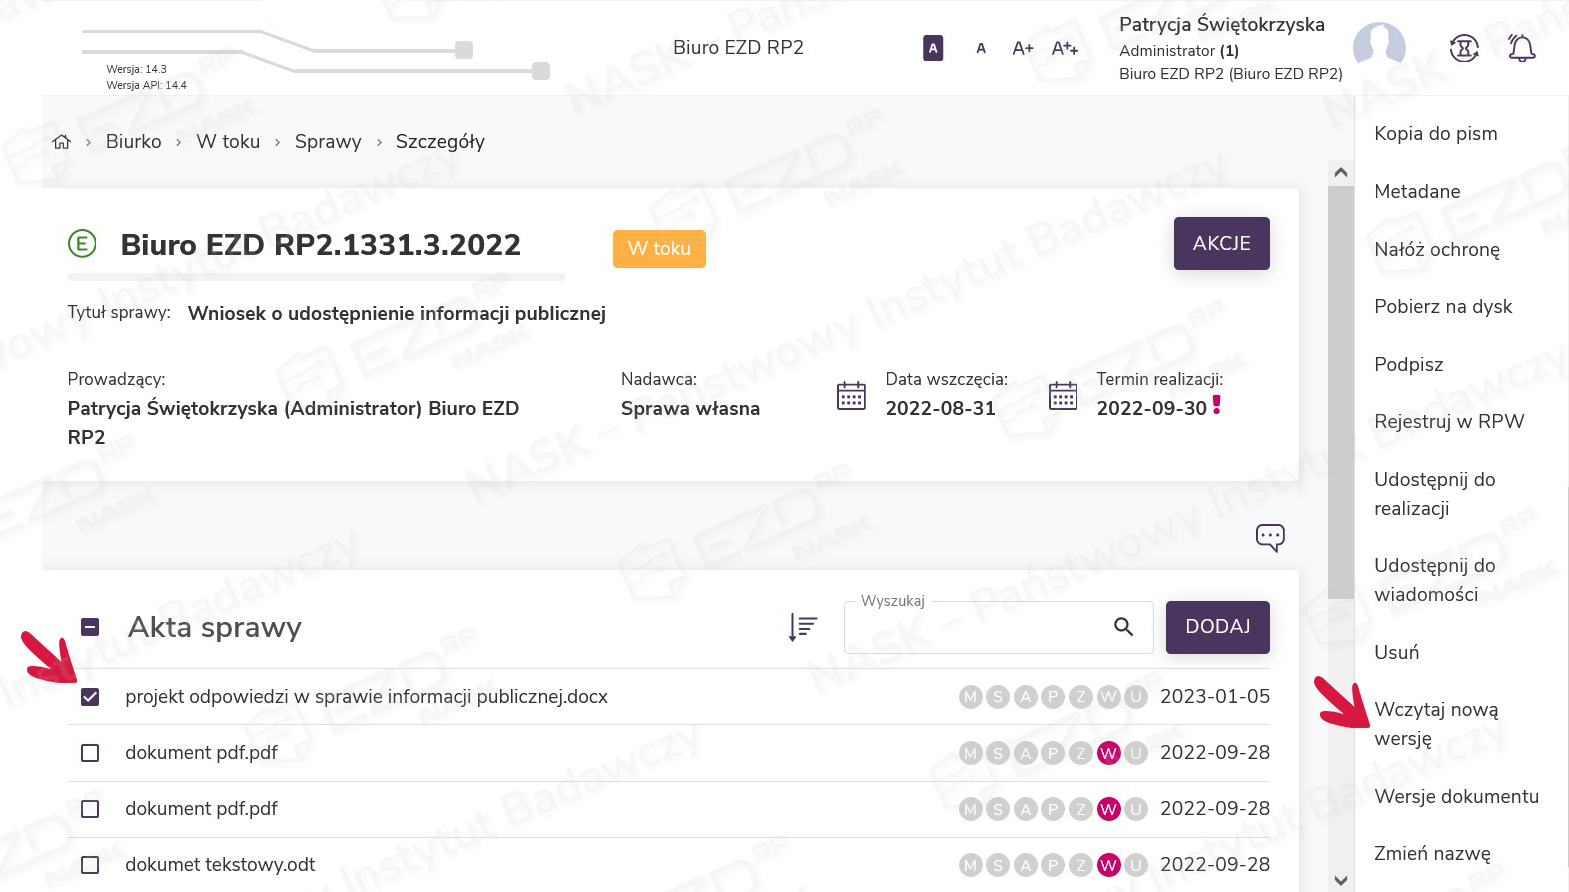The height and width of the screenshot is (892, 1569).
Task: Click the user profile avatar
Action: (x=1379, y=47)
